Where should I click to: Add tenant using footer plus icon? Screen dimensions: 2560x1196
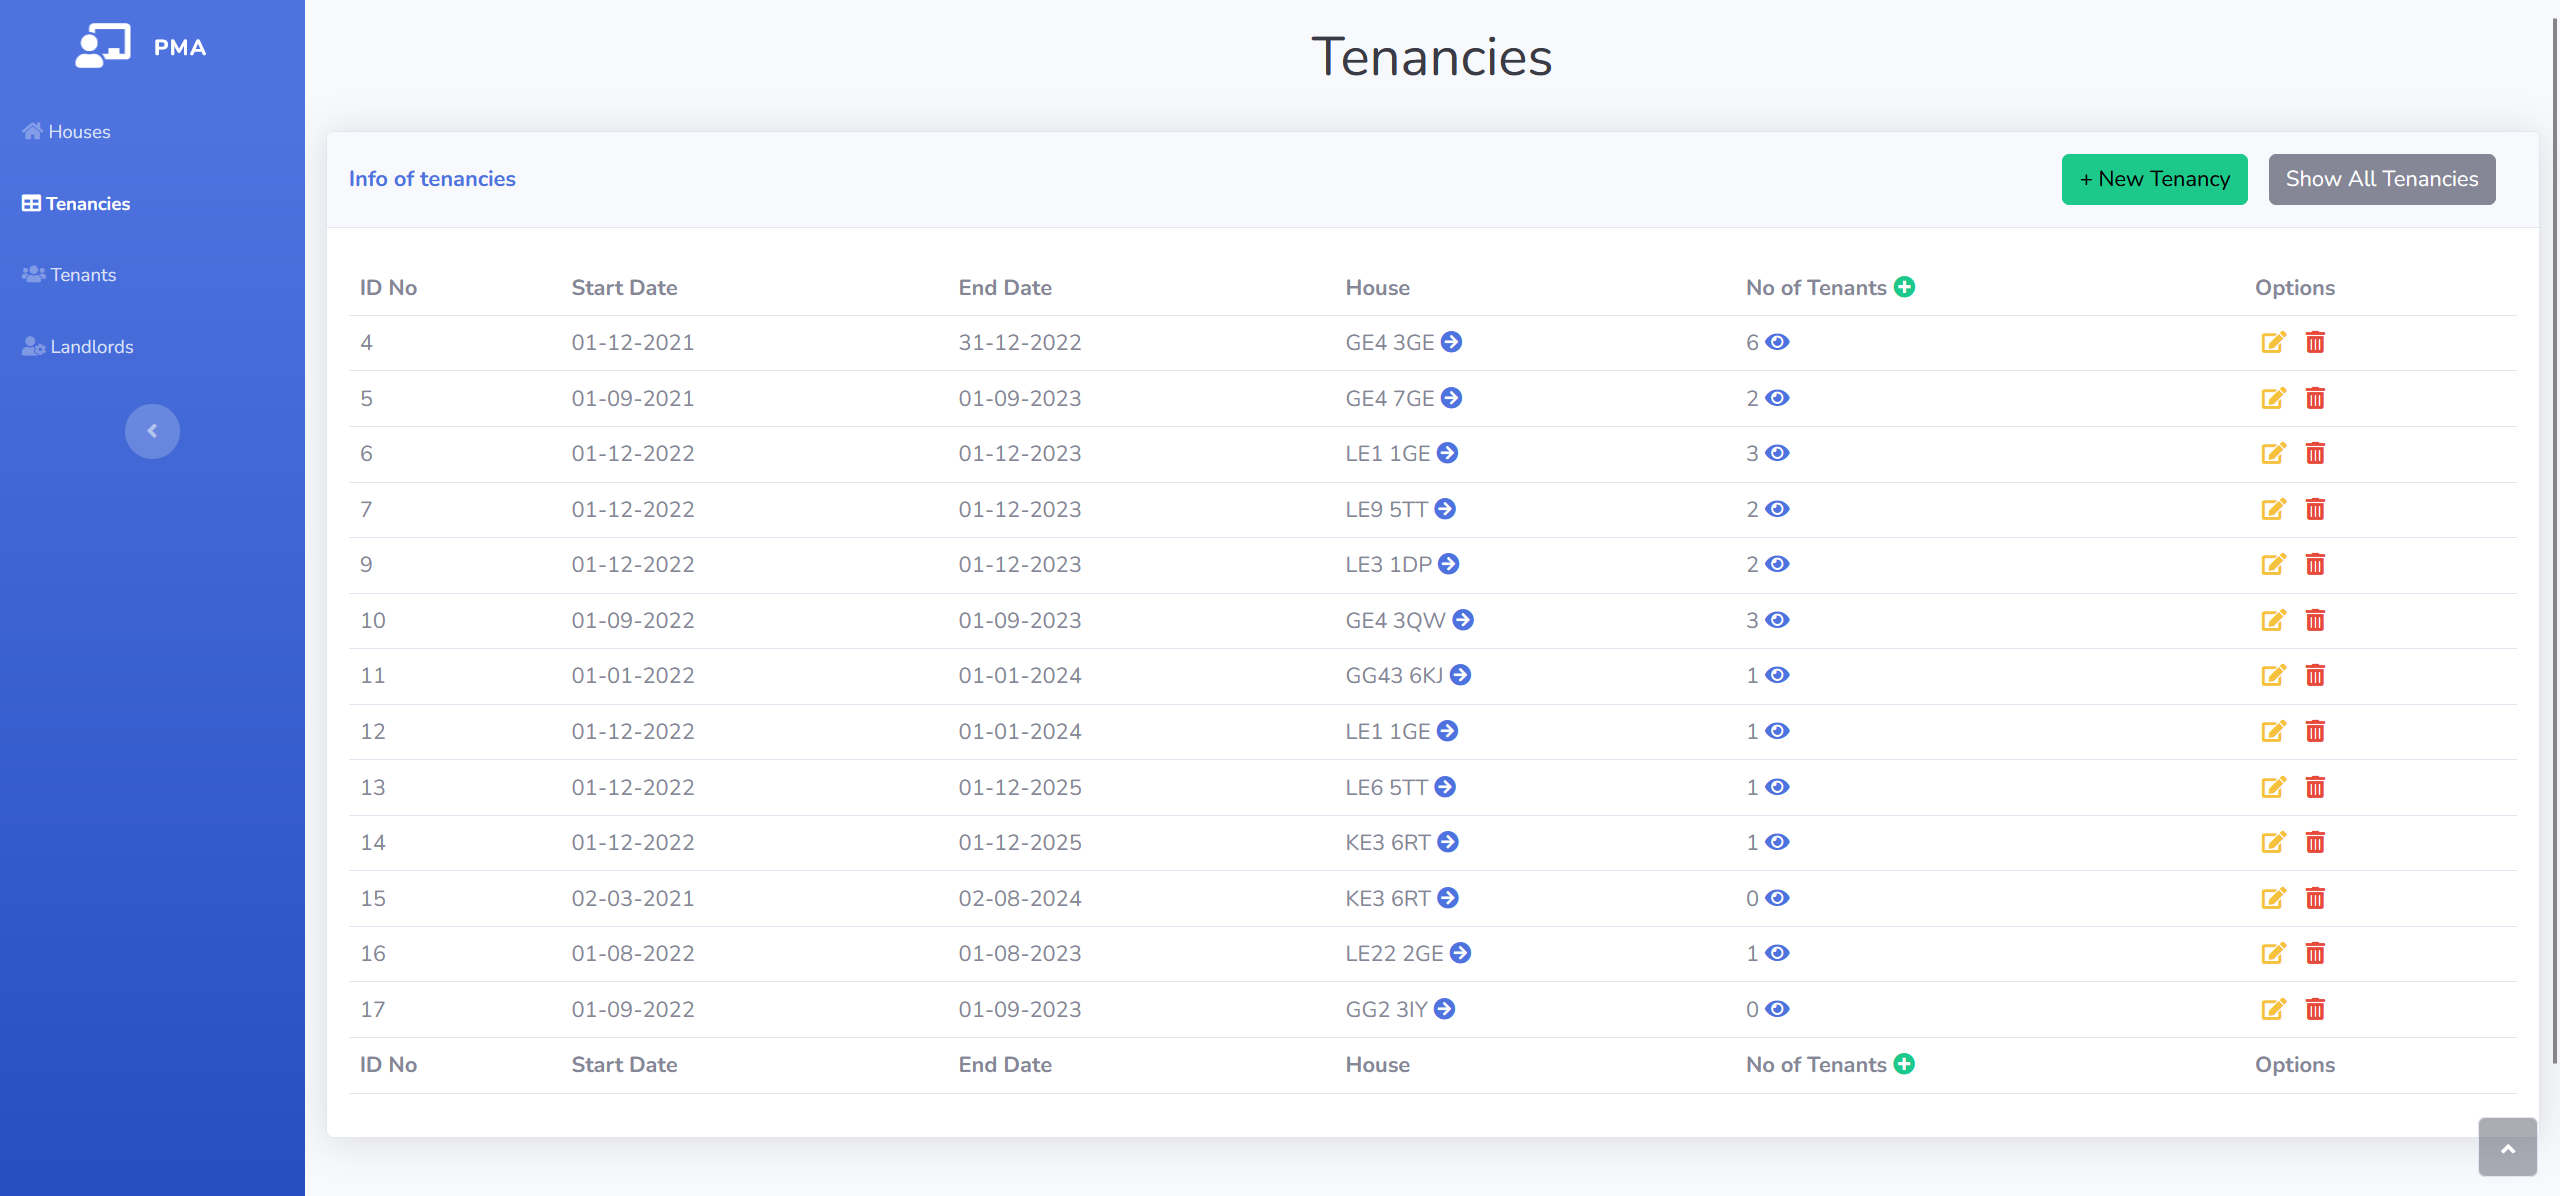pos(1905,1064)
